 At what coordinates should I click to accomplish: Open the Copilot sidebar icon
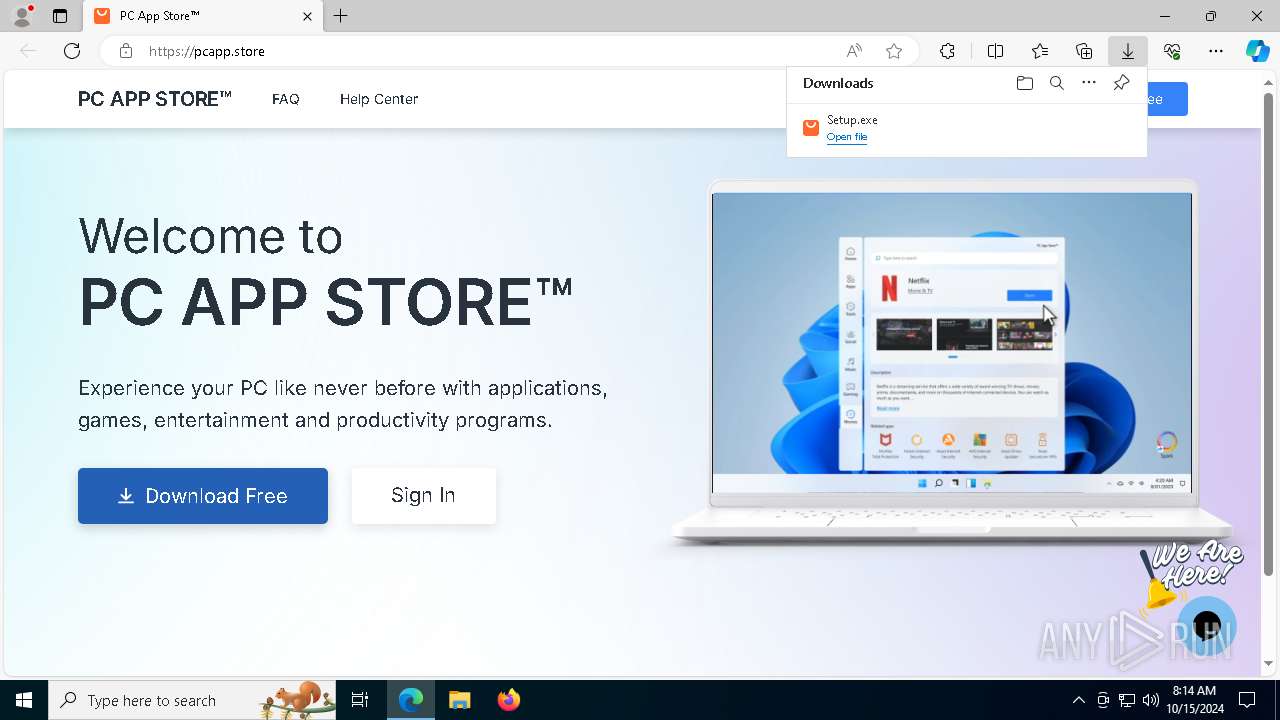point(1258,51)
